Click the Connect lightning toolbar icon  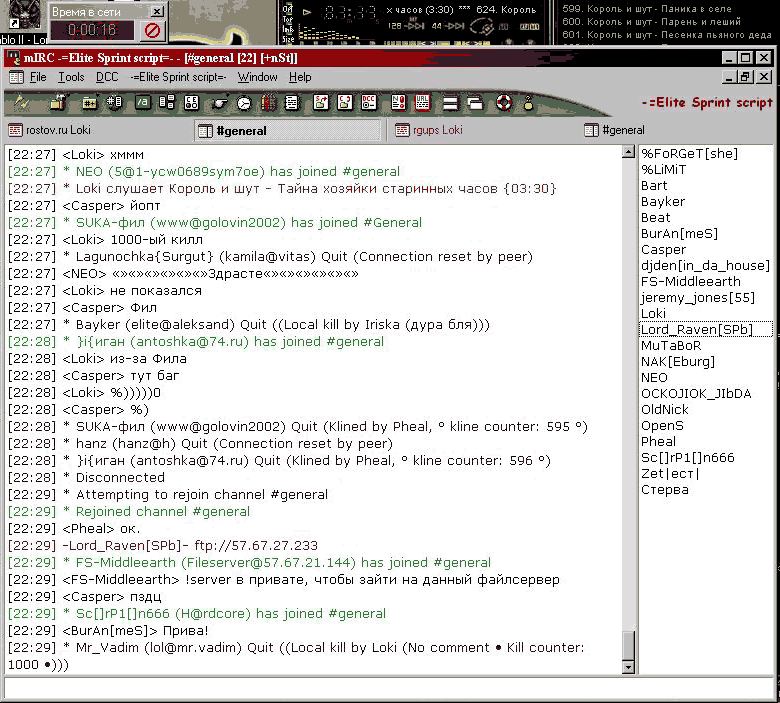[21, 103]
